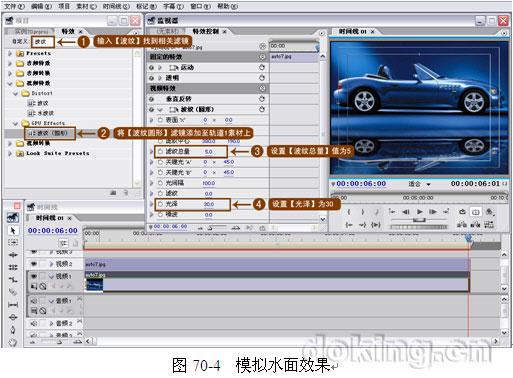Step forward one frame in monitor

tap(433, 212)
